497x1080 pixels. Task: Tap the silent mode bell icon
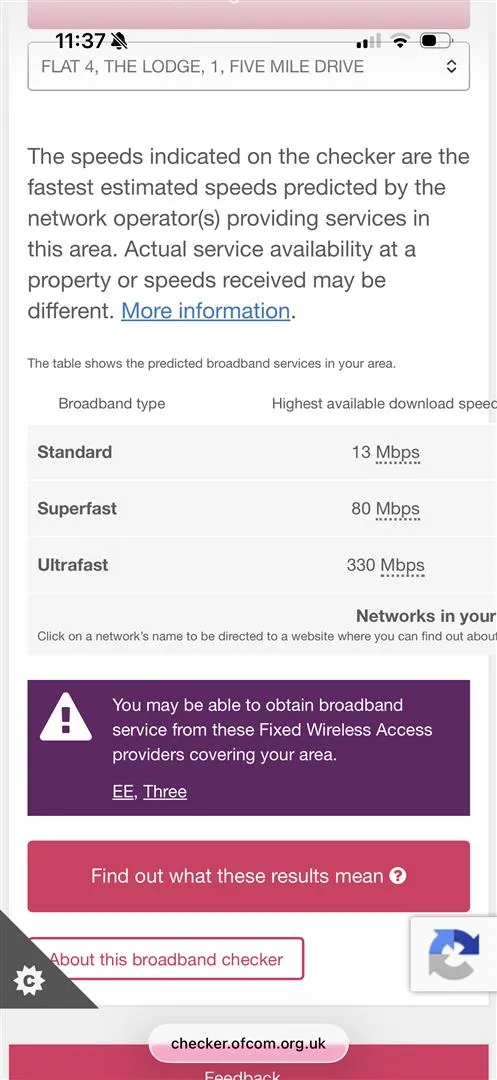point(118,41)
